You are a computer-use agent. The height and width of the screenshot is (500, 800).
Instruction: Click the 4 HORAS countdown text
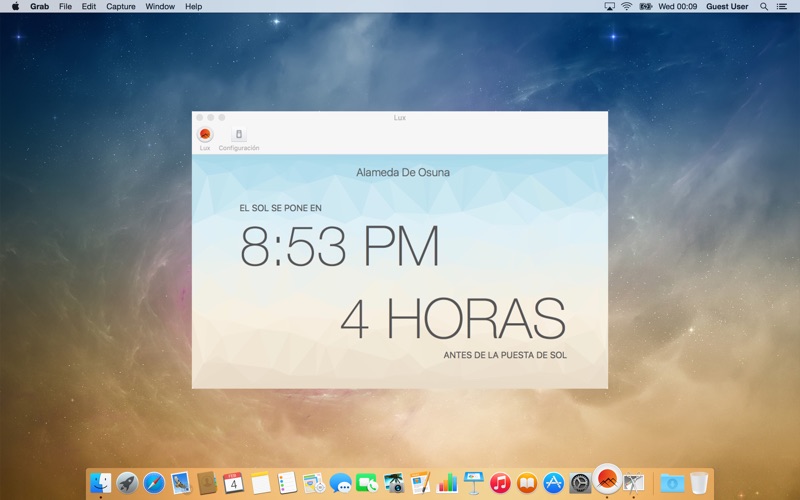pyautogui.click(x=453, y=318)
